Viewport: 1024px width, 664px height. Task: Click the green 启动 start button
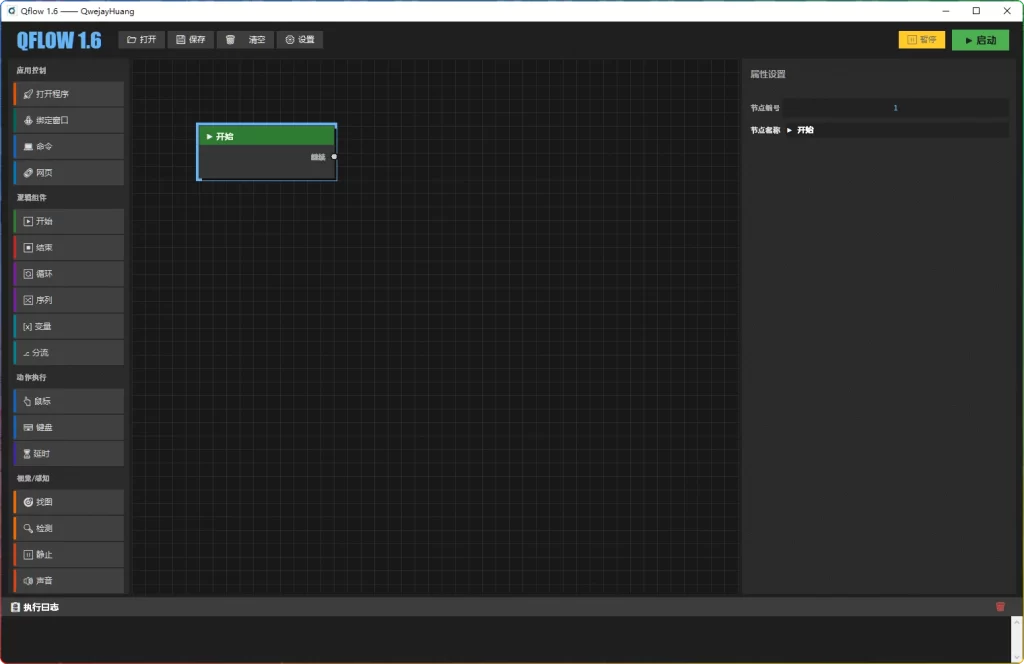point(980,40)
